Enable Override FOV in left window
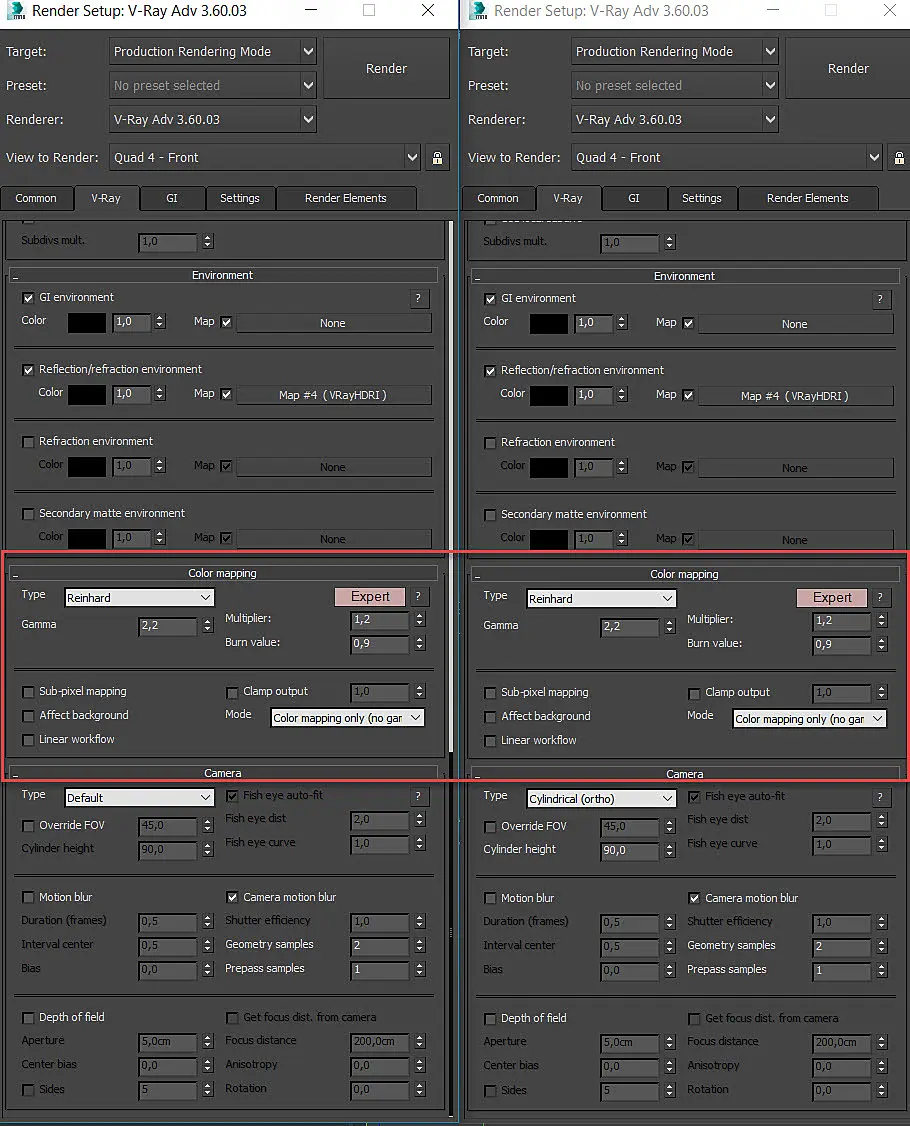 click(28, 827)
